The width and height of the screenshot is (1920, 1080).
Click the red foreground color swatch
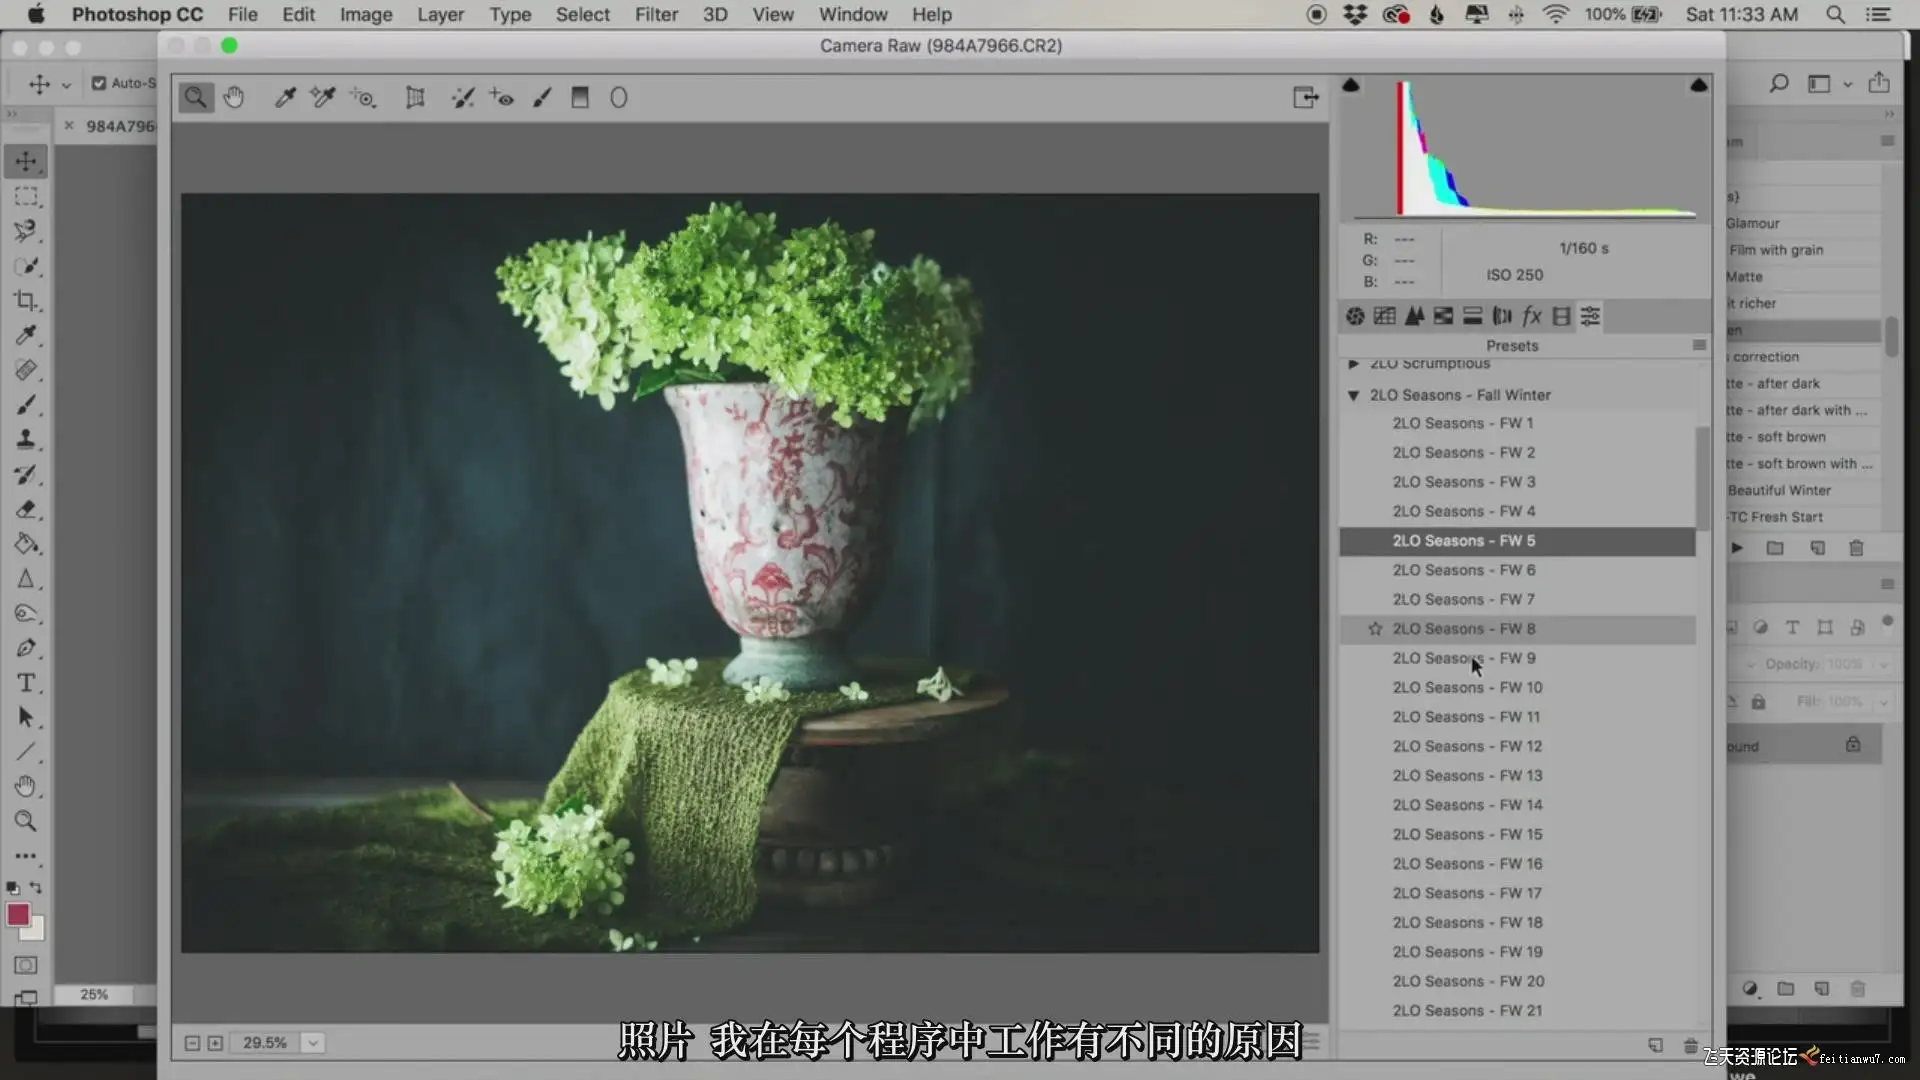17,914
